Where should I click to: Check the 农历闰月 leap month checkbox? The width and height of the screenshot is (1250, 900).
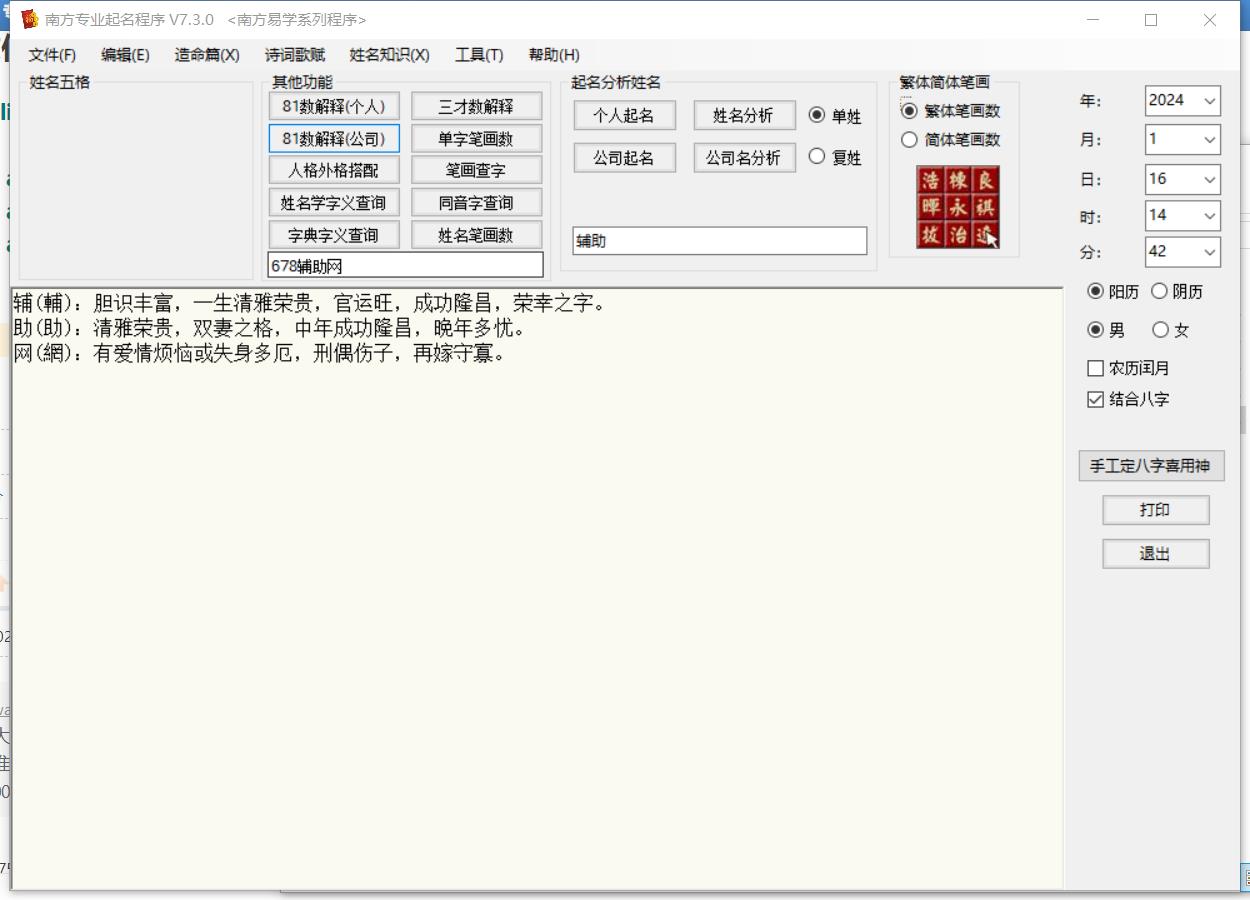click(x=1096, y=368)
